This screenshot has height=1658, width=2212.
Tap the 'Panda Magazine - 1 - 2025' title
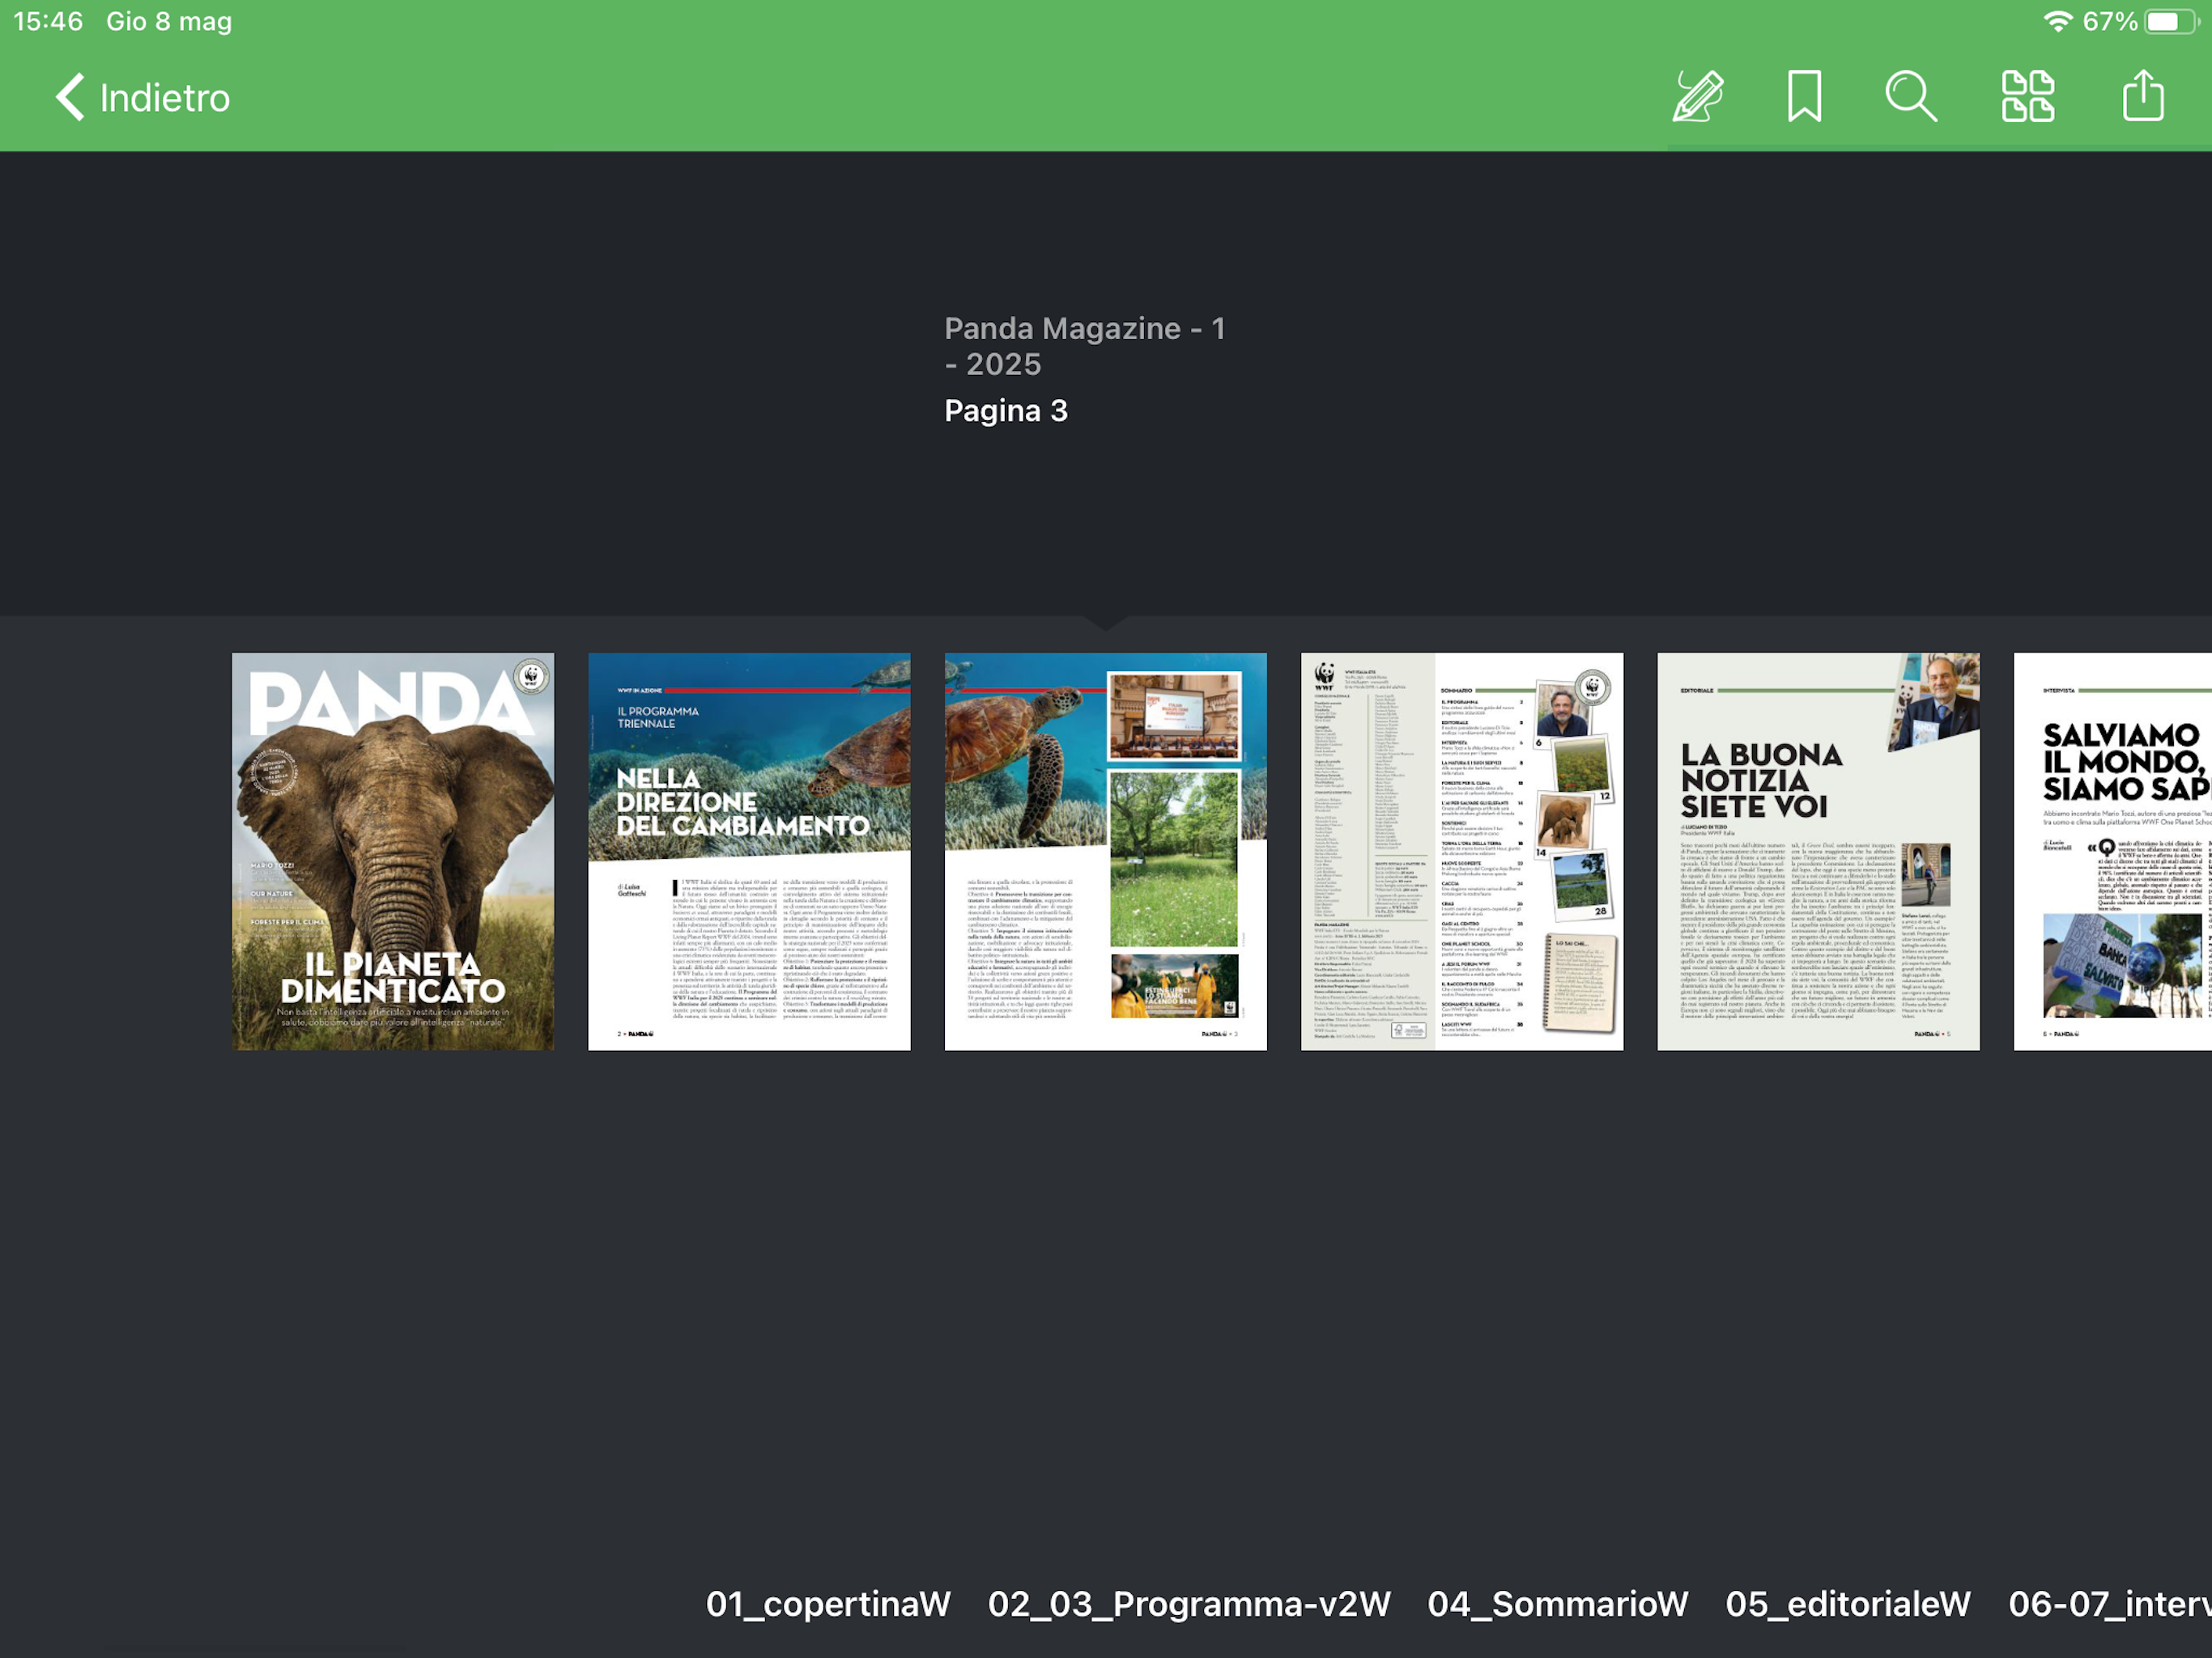(x=1085, y=346)
